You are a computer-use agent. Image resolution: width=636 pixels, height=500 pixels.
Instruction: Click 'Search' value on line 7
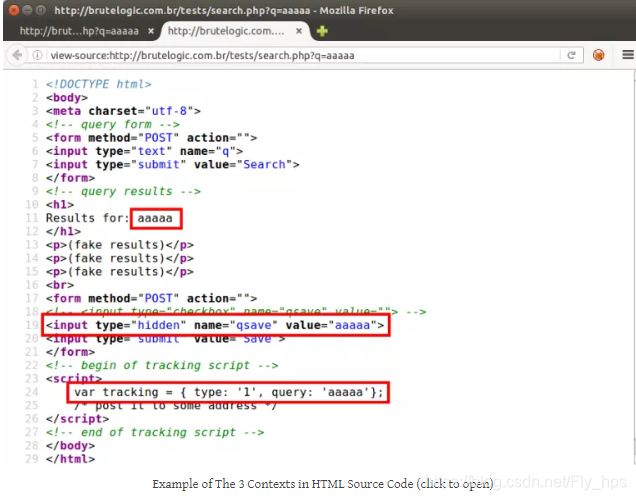264,164
